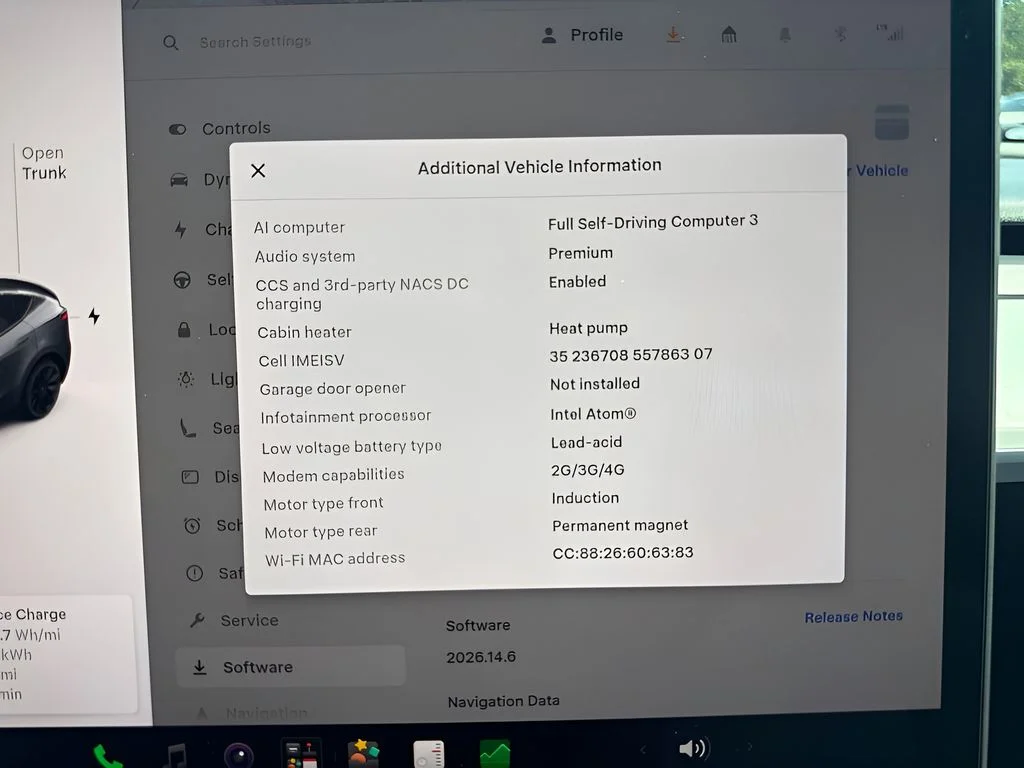The image size is (1024, 768).
Task: Open the HomeLink garage icon
Action: (729, 34)
